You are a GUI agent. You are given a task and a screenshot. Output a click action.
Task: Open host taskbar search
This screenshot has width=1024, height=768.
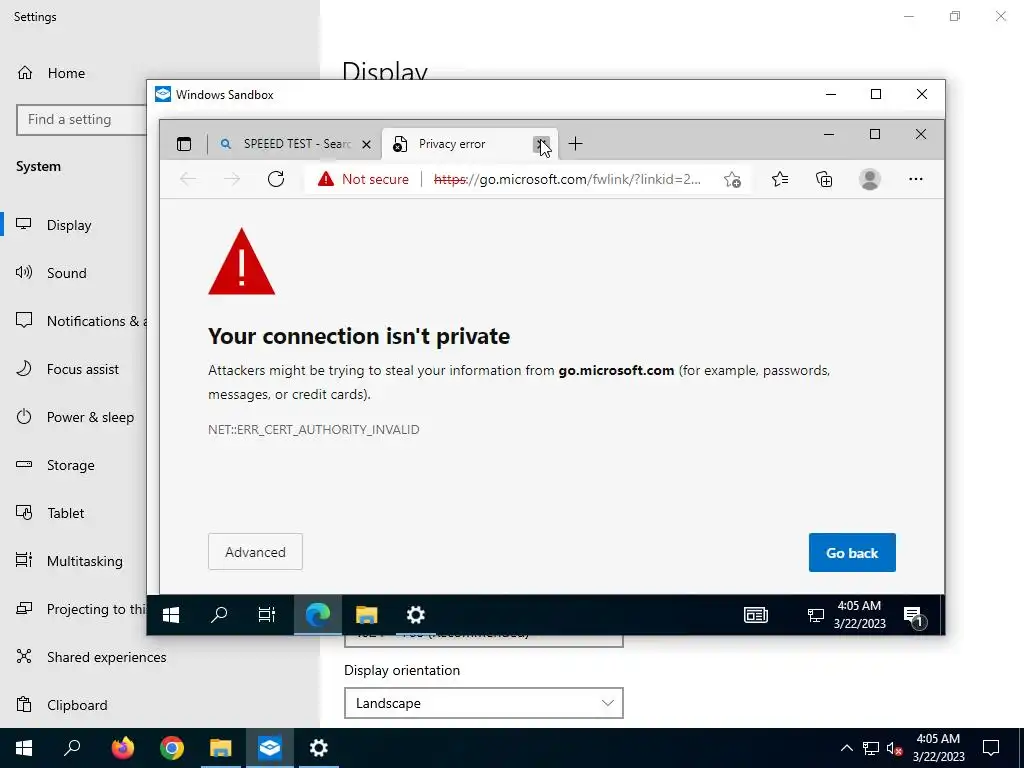(72, 748)
